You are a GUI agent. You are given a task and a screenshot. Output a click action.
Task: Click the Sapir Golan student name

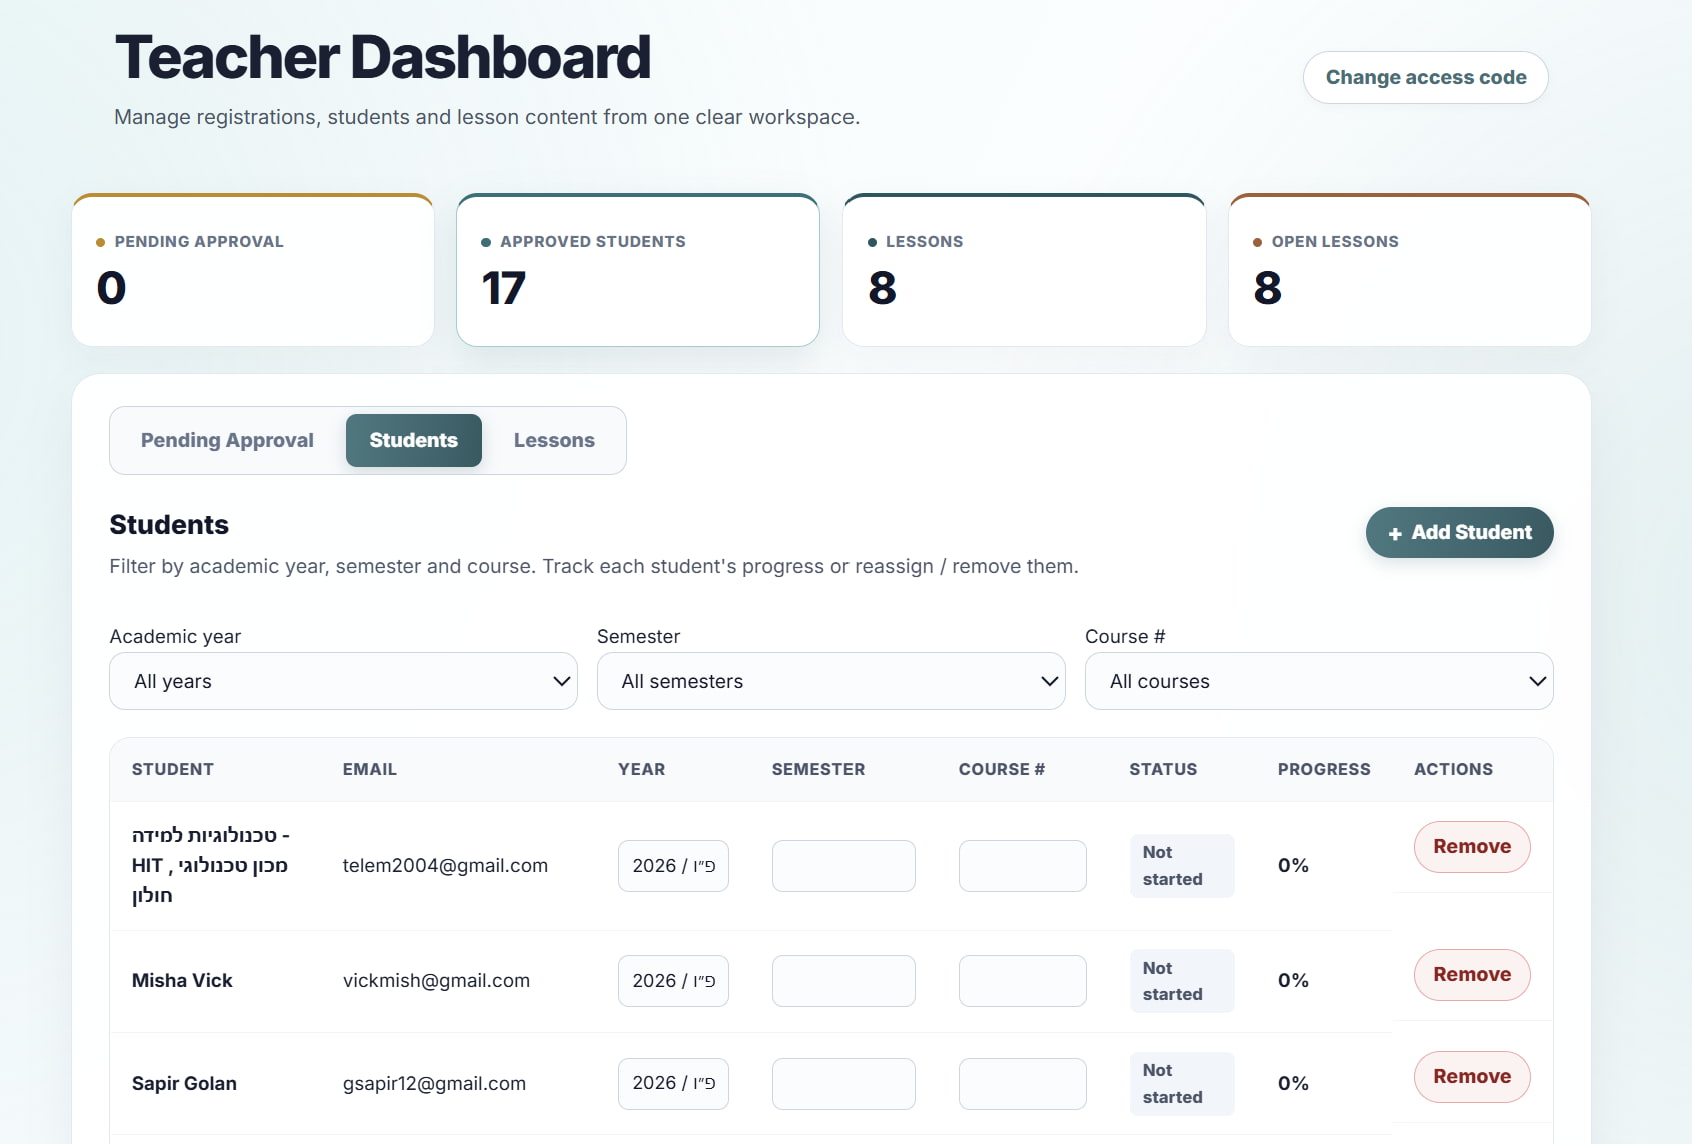184,1084
